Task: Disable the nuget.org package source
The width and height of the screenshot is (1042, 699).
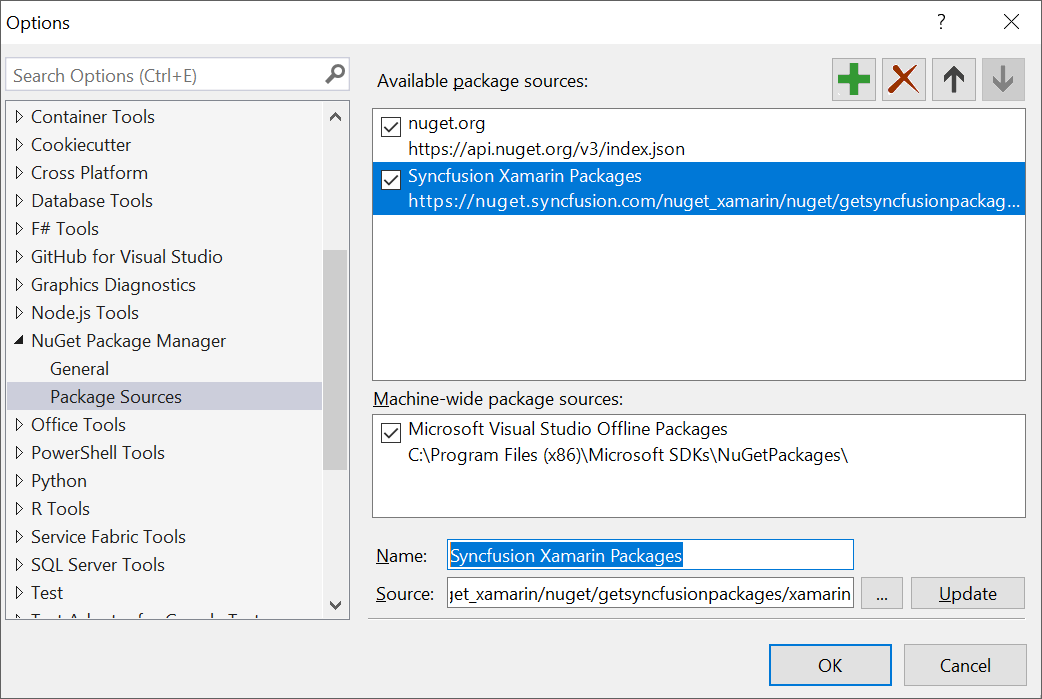Action: (x=393, y=126)
